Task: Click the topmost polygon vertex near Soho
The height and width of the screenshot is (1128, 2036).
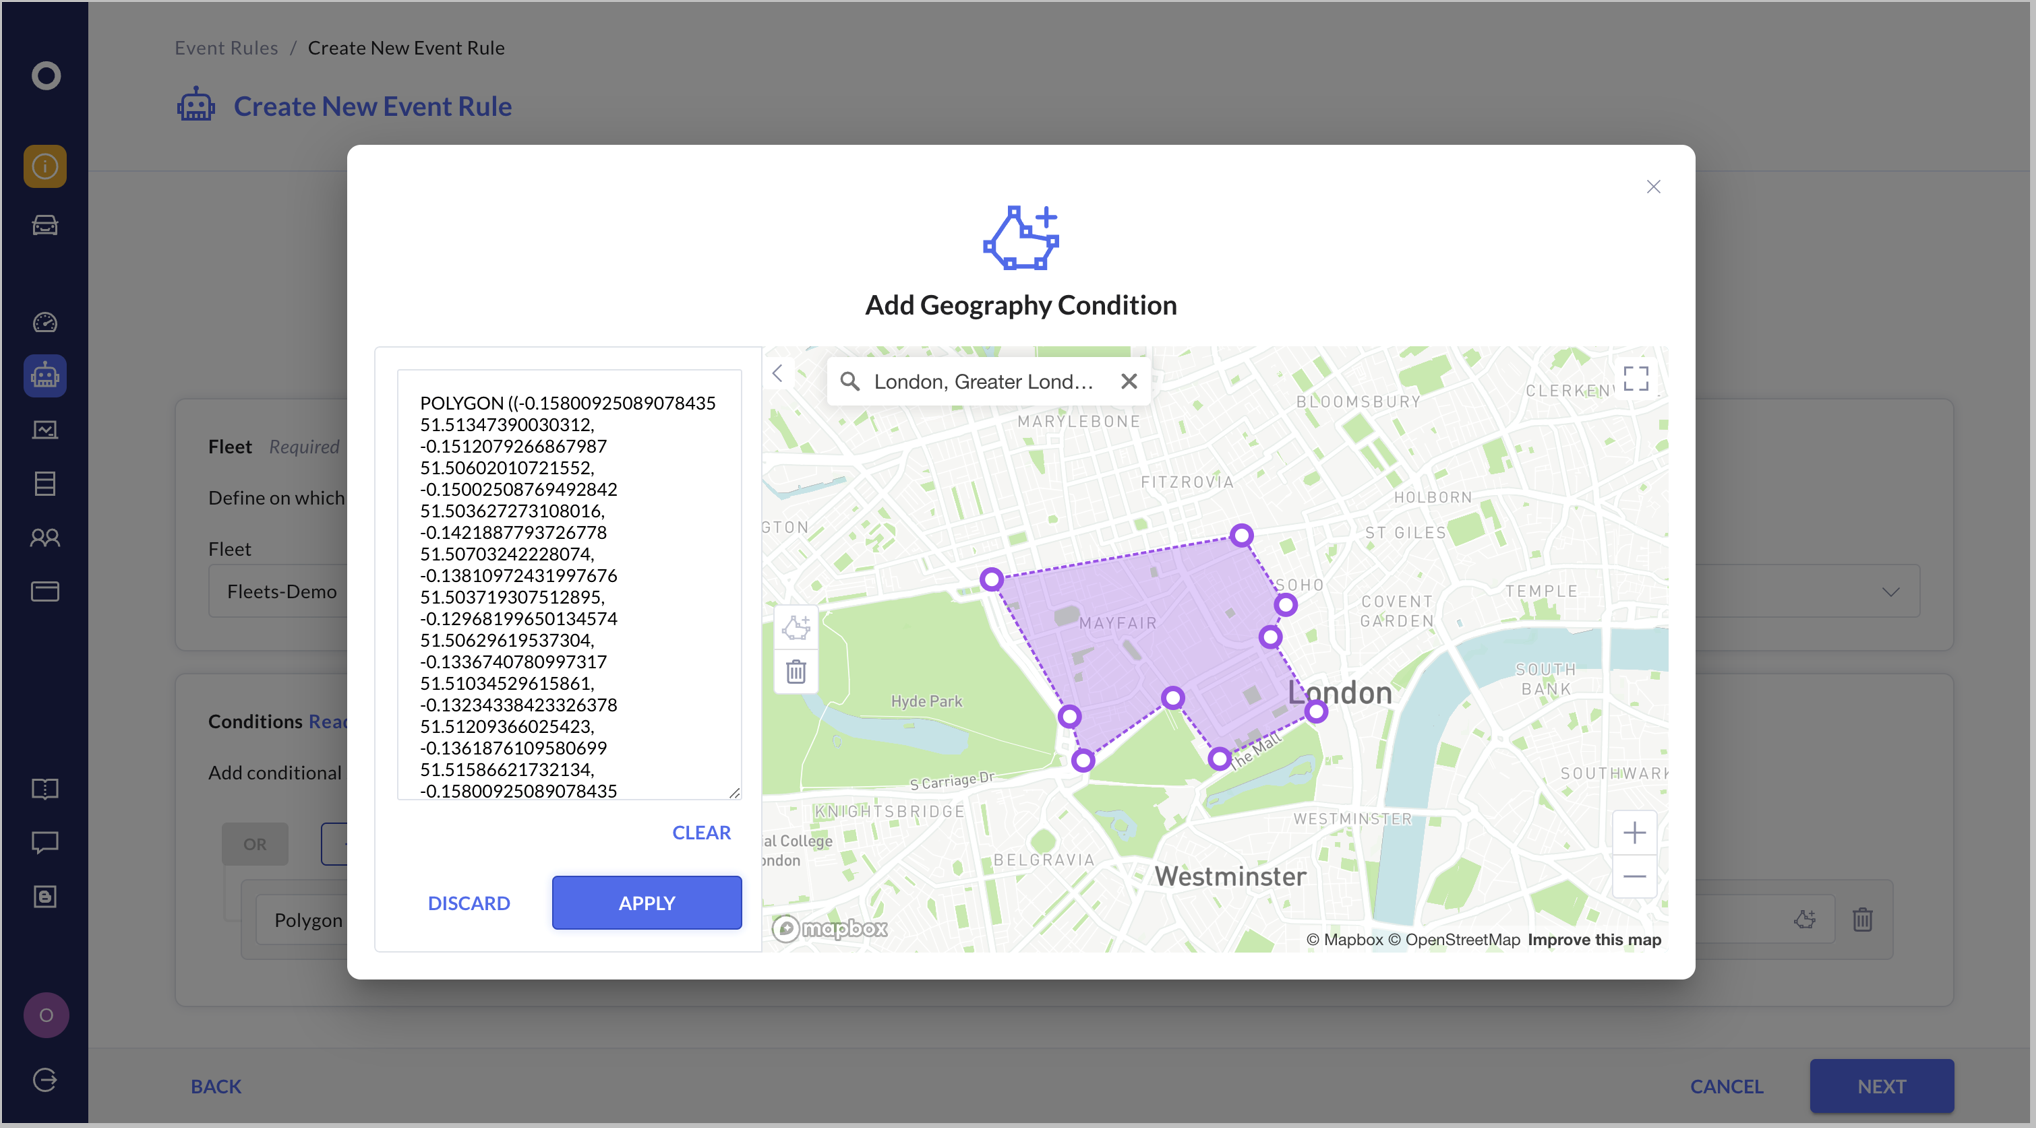Action: pos(1241,535)
